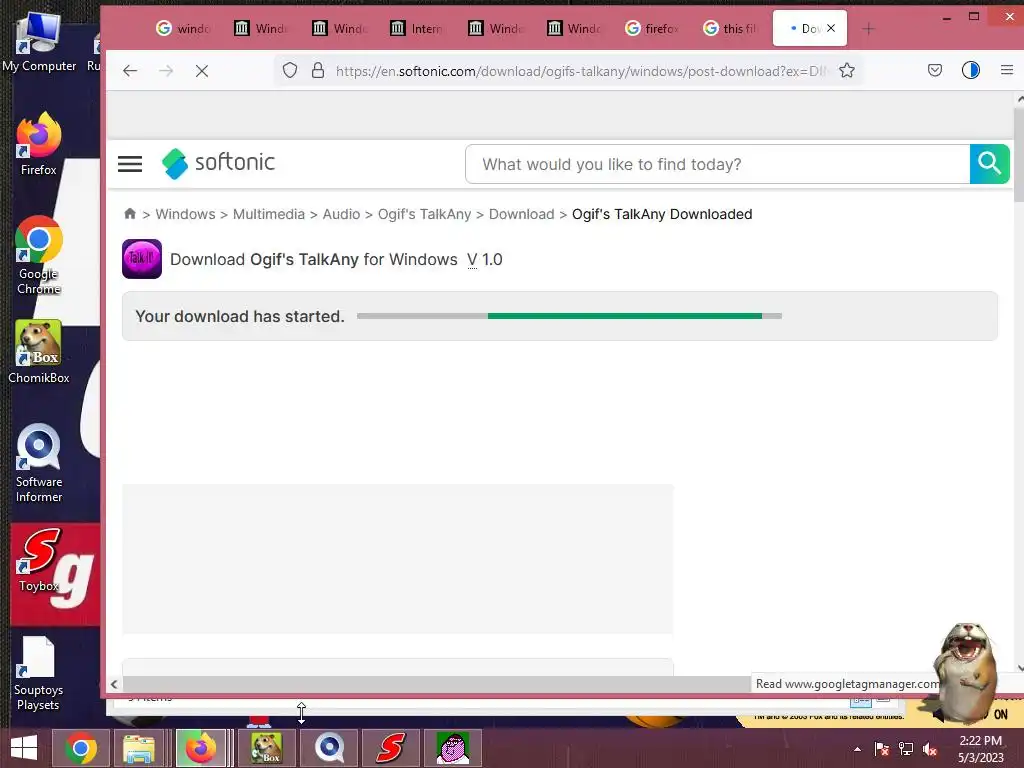
Task: Click the network tray icon
Action: (x=906, y=749)
